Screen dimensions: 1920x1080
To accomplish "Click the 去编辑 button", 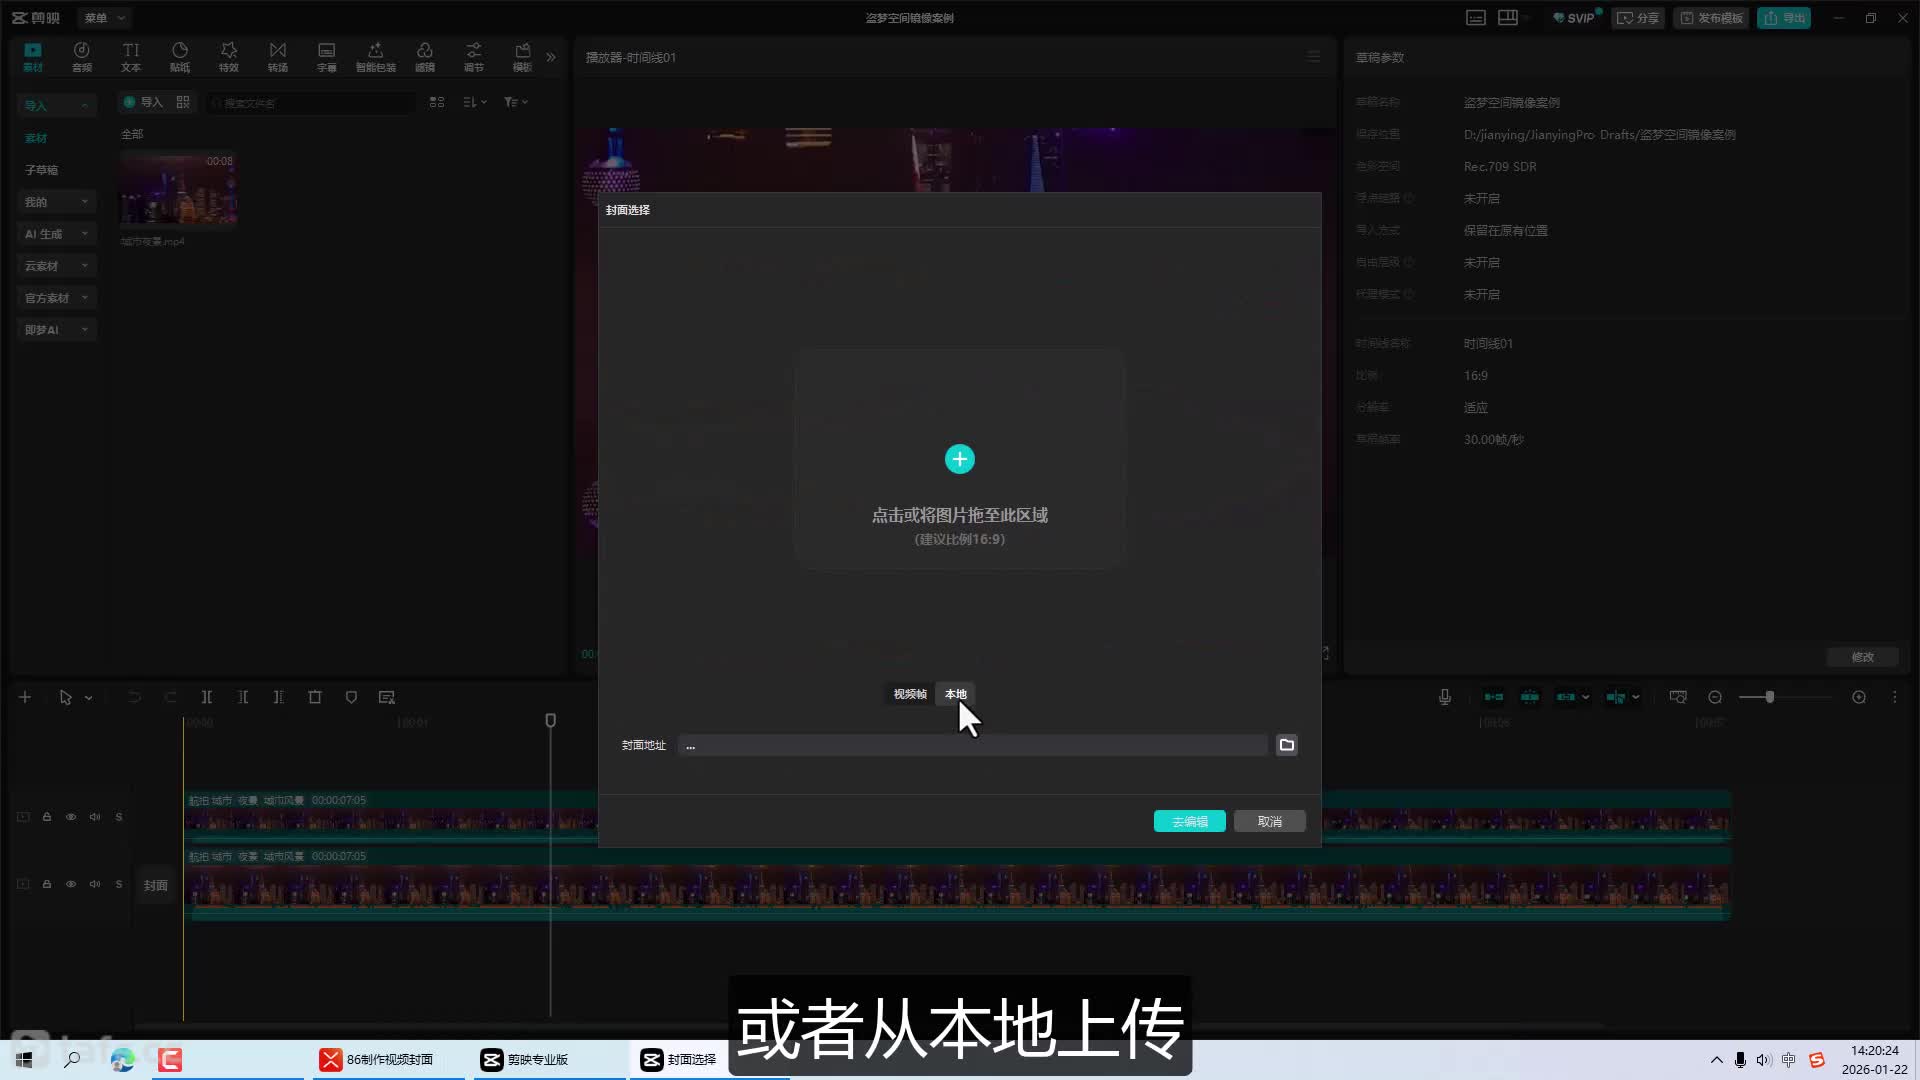I will 1189,821.
